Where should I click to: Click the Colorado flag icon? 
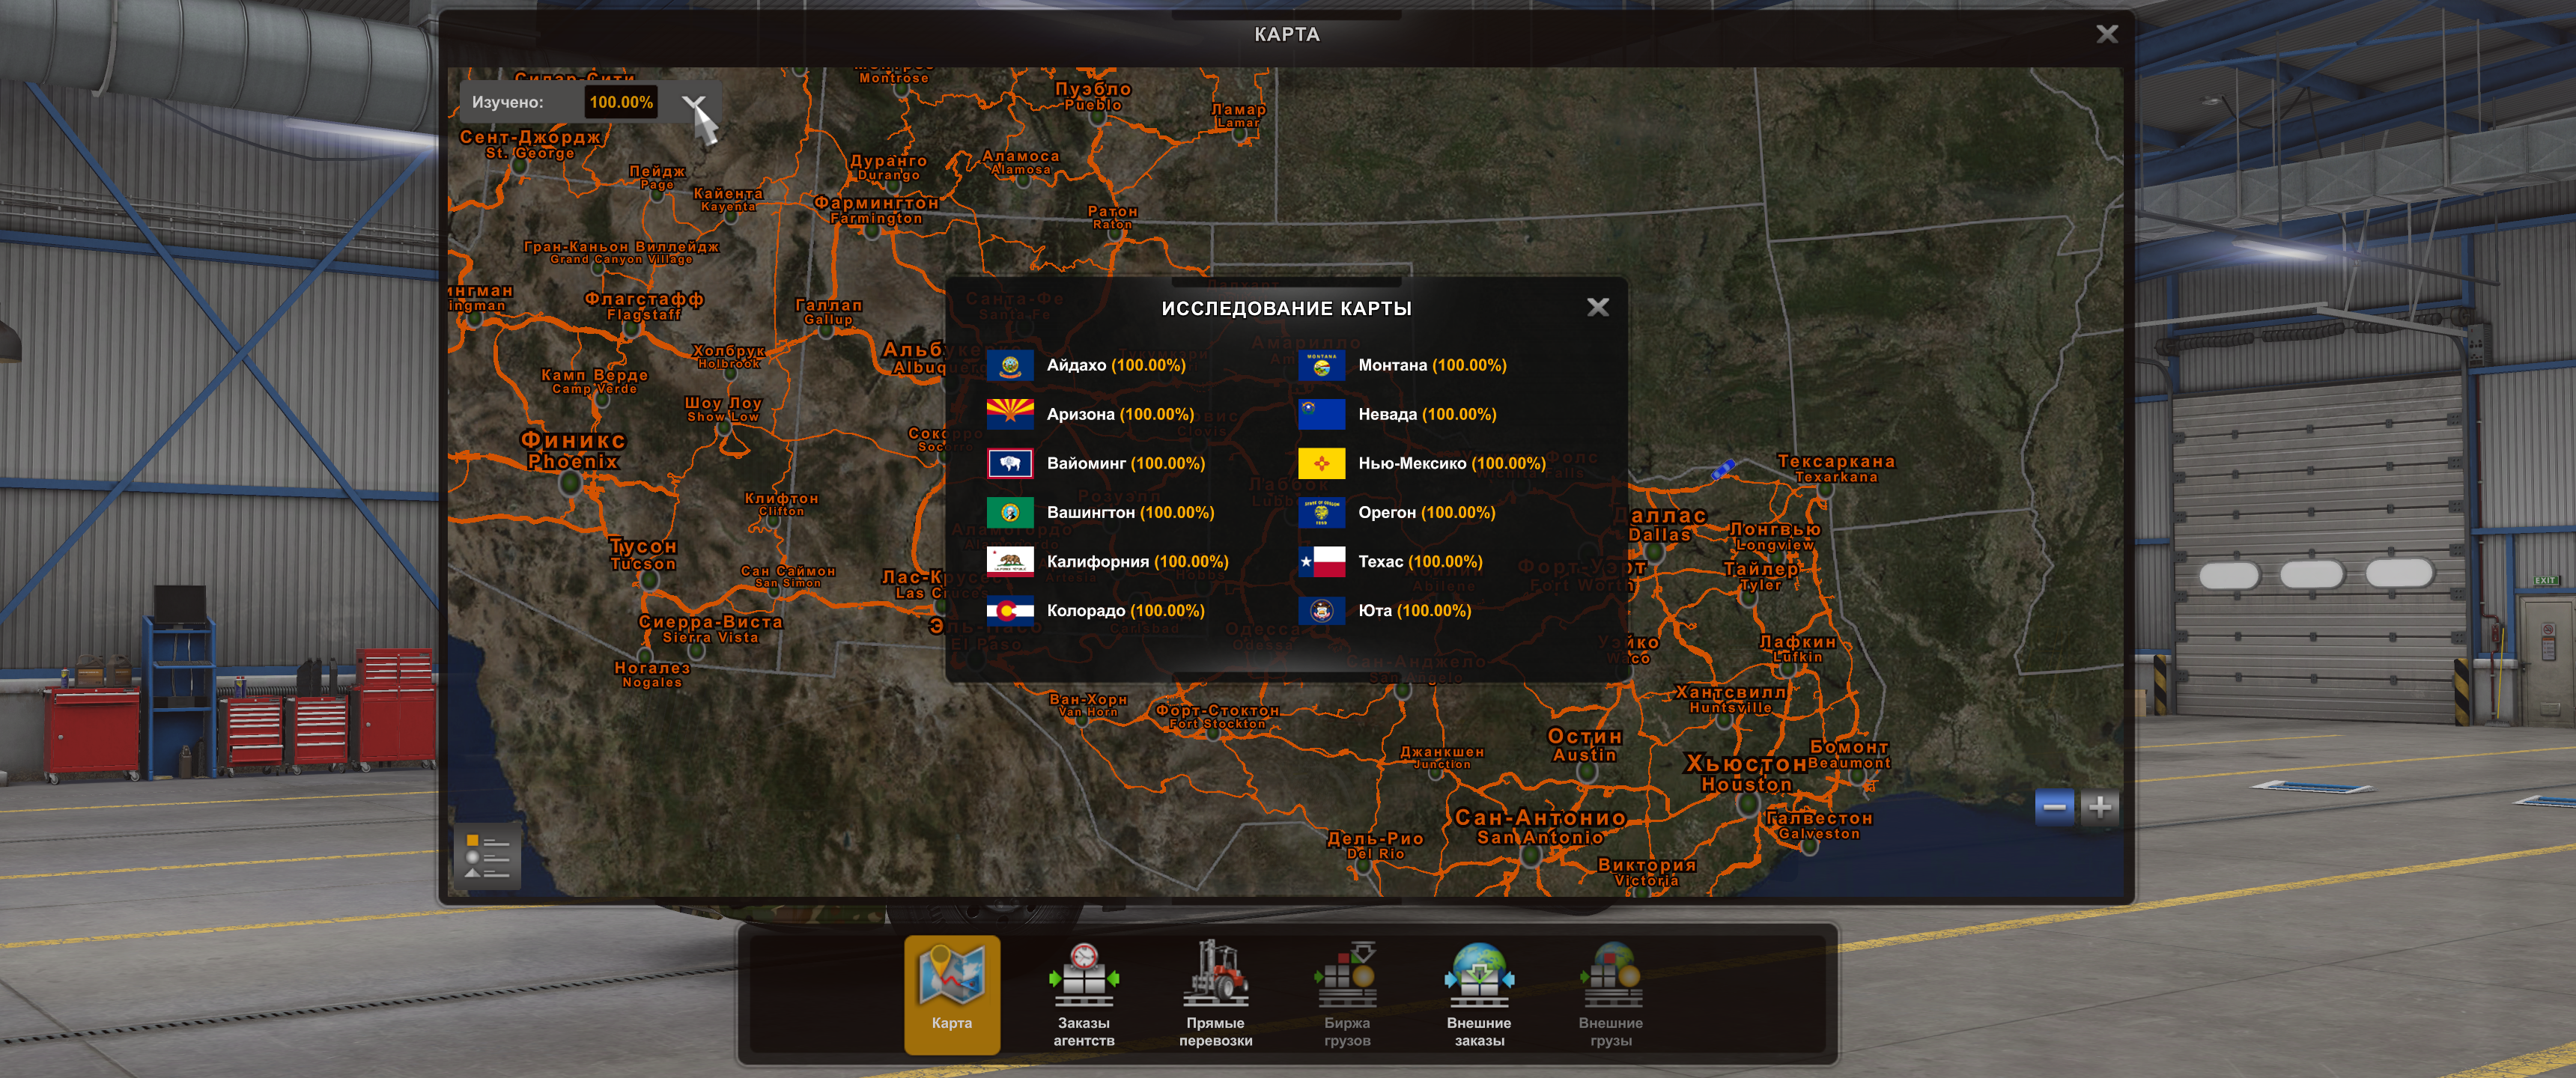click(x=1010, y=610)
